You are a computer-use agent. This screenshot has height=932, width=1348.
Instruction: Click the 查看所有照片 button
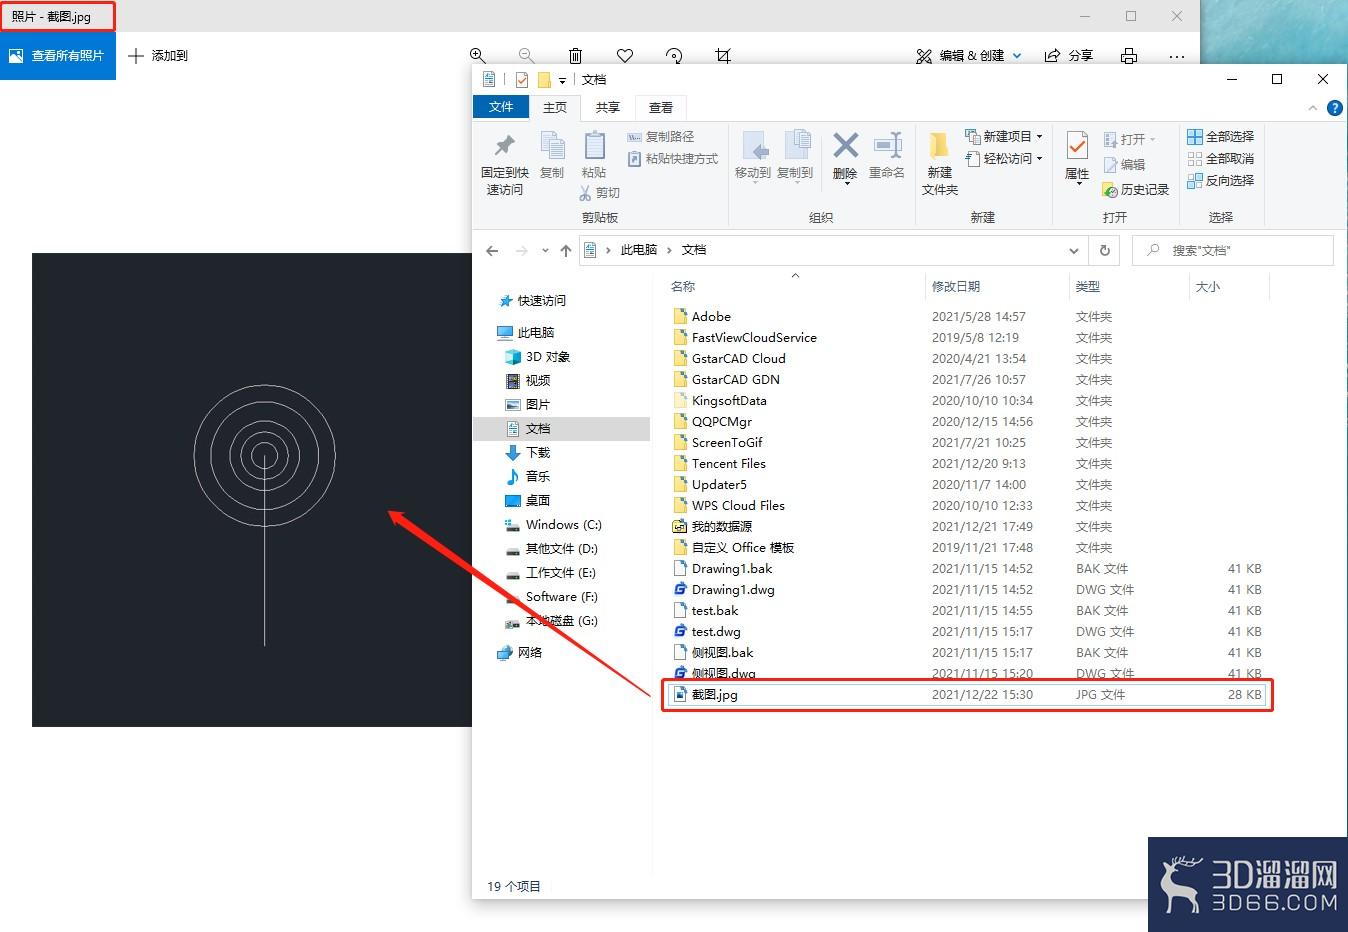(58, 56)
